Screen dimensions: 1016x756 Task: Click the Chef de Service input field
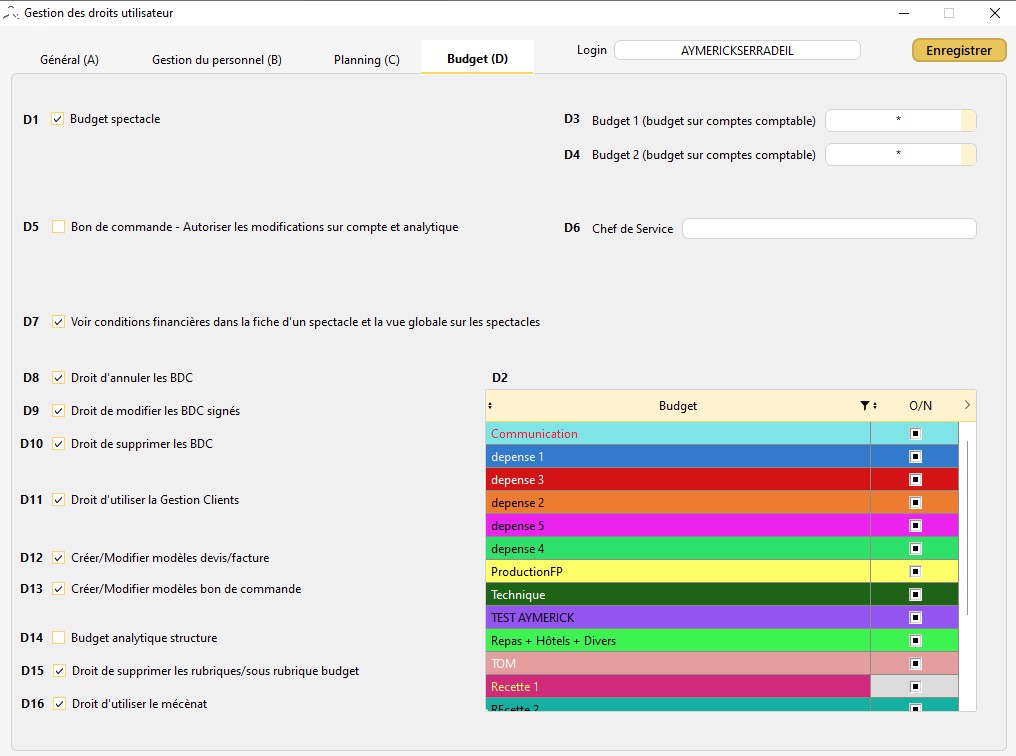[828, 229]
